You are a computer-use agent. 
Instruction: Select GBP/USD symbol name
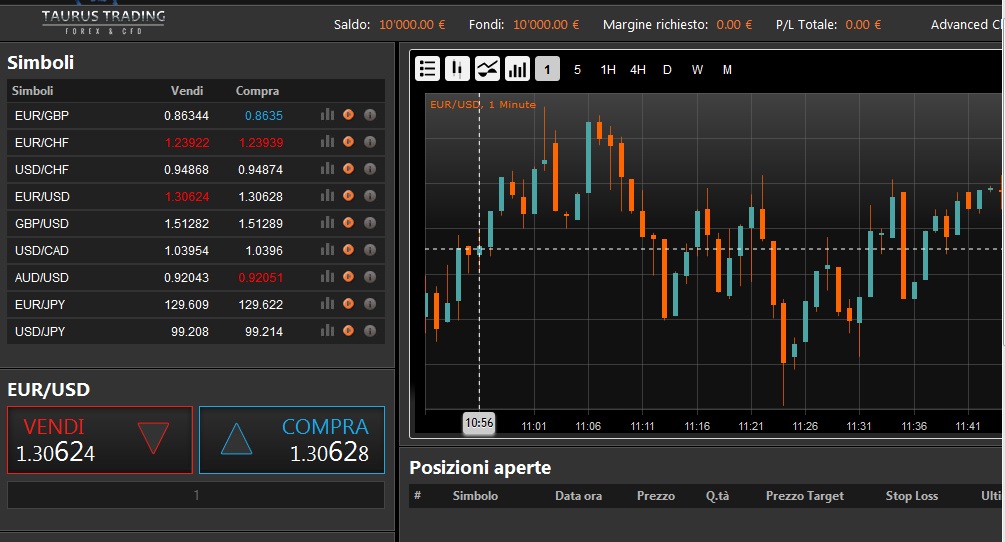(x=42, y=224)
